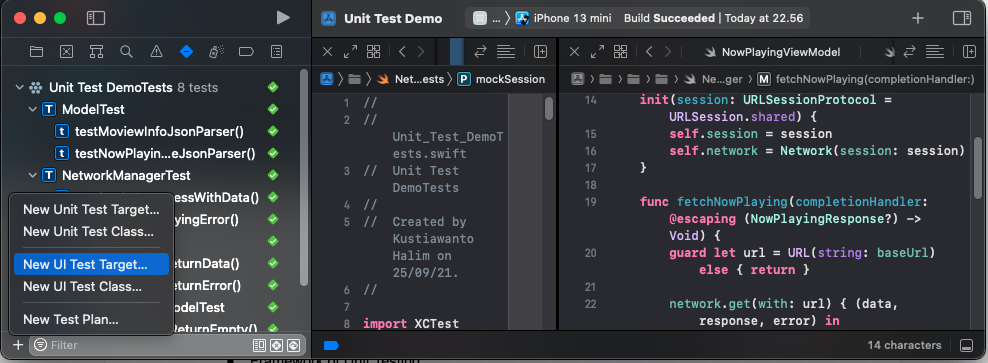Open the Debug navigator spray icon

pos(216,52)
